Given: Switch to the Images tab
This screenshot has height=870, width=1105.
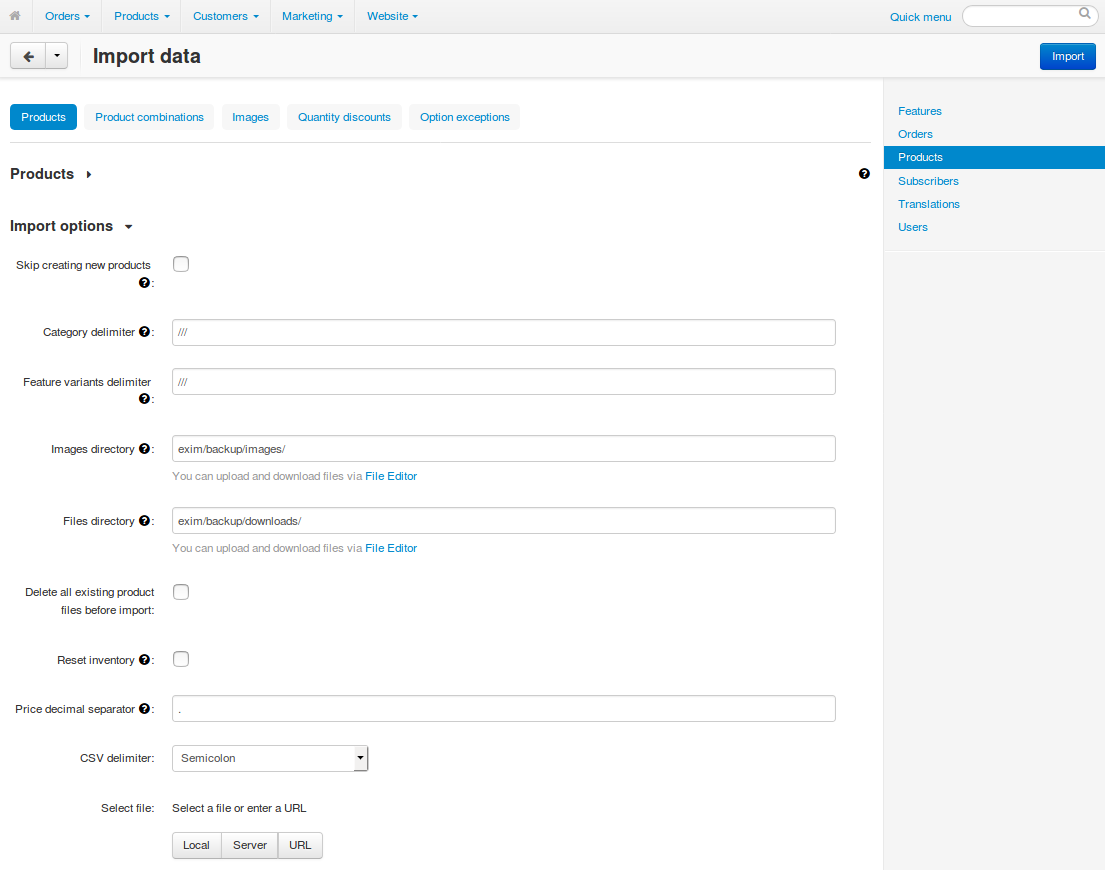Looking at the screenshot, I should coord(250,117).
